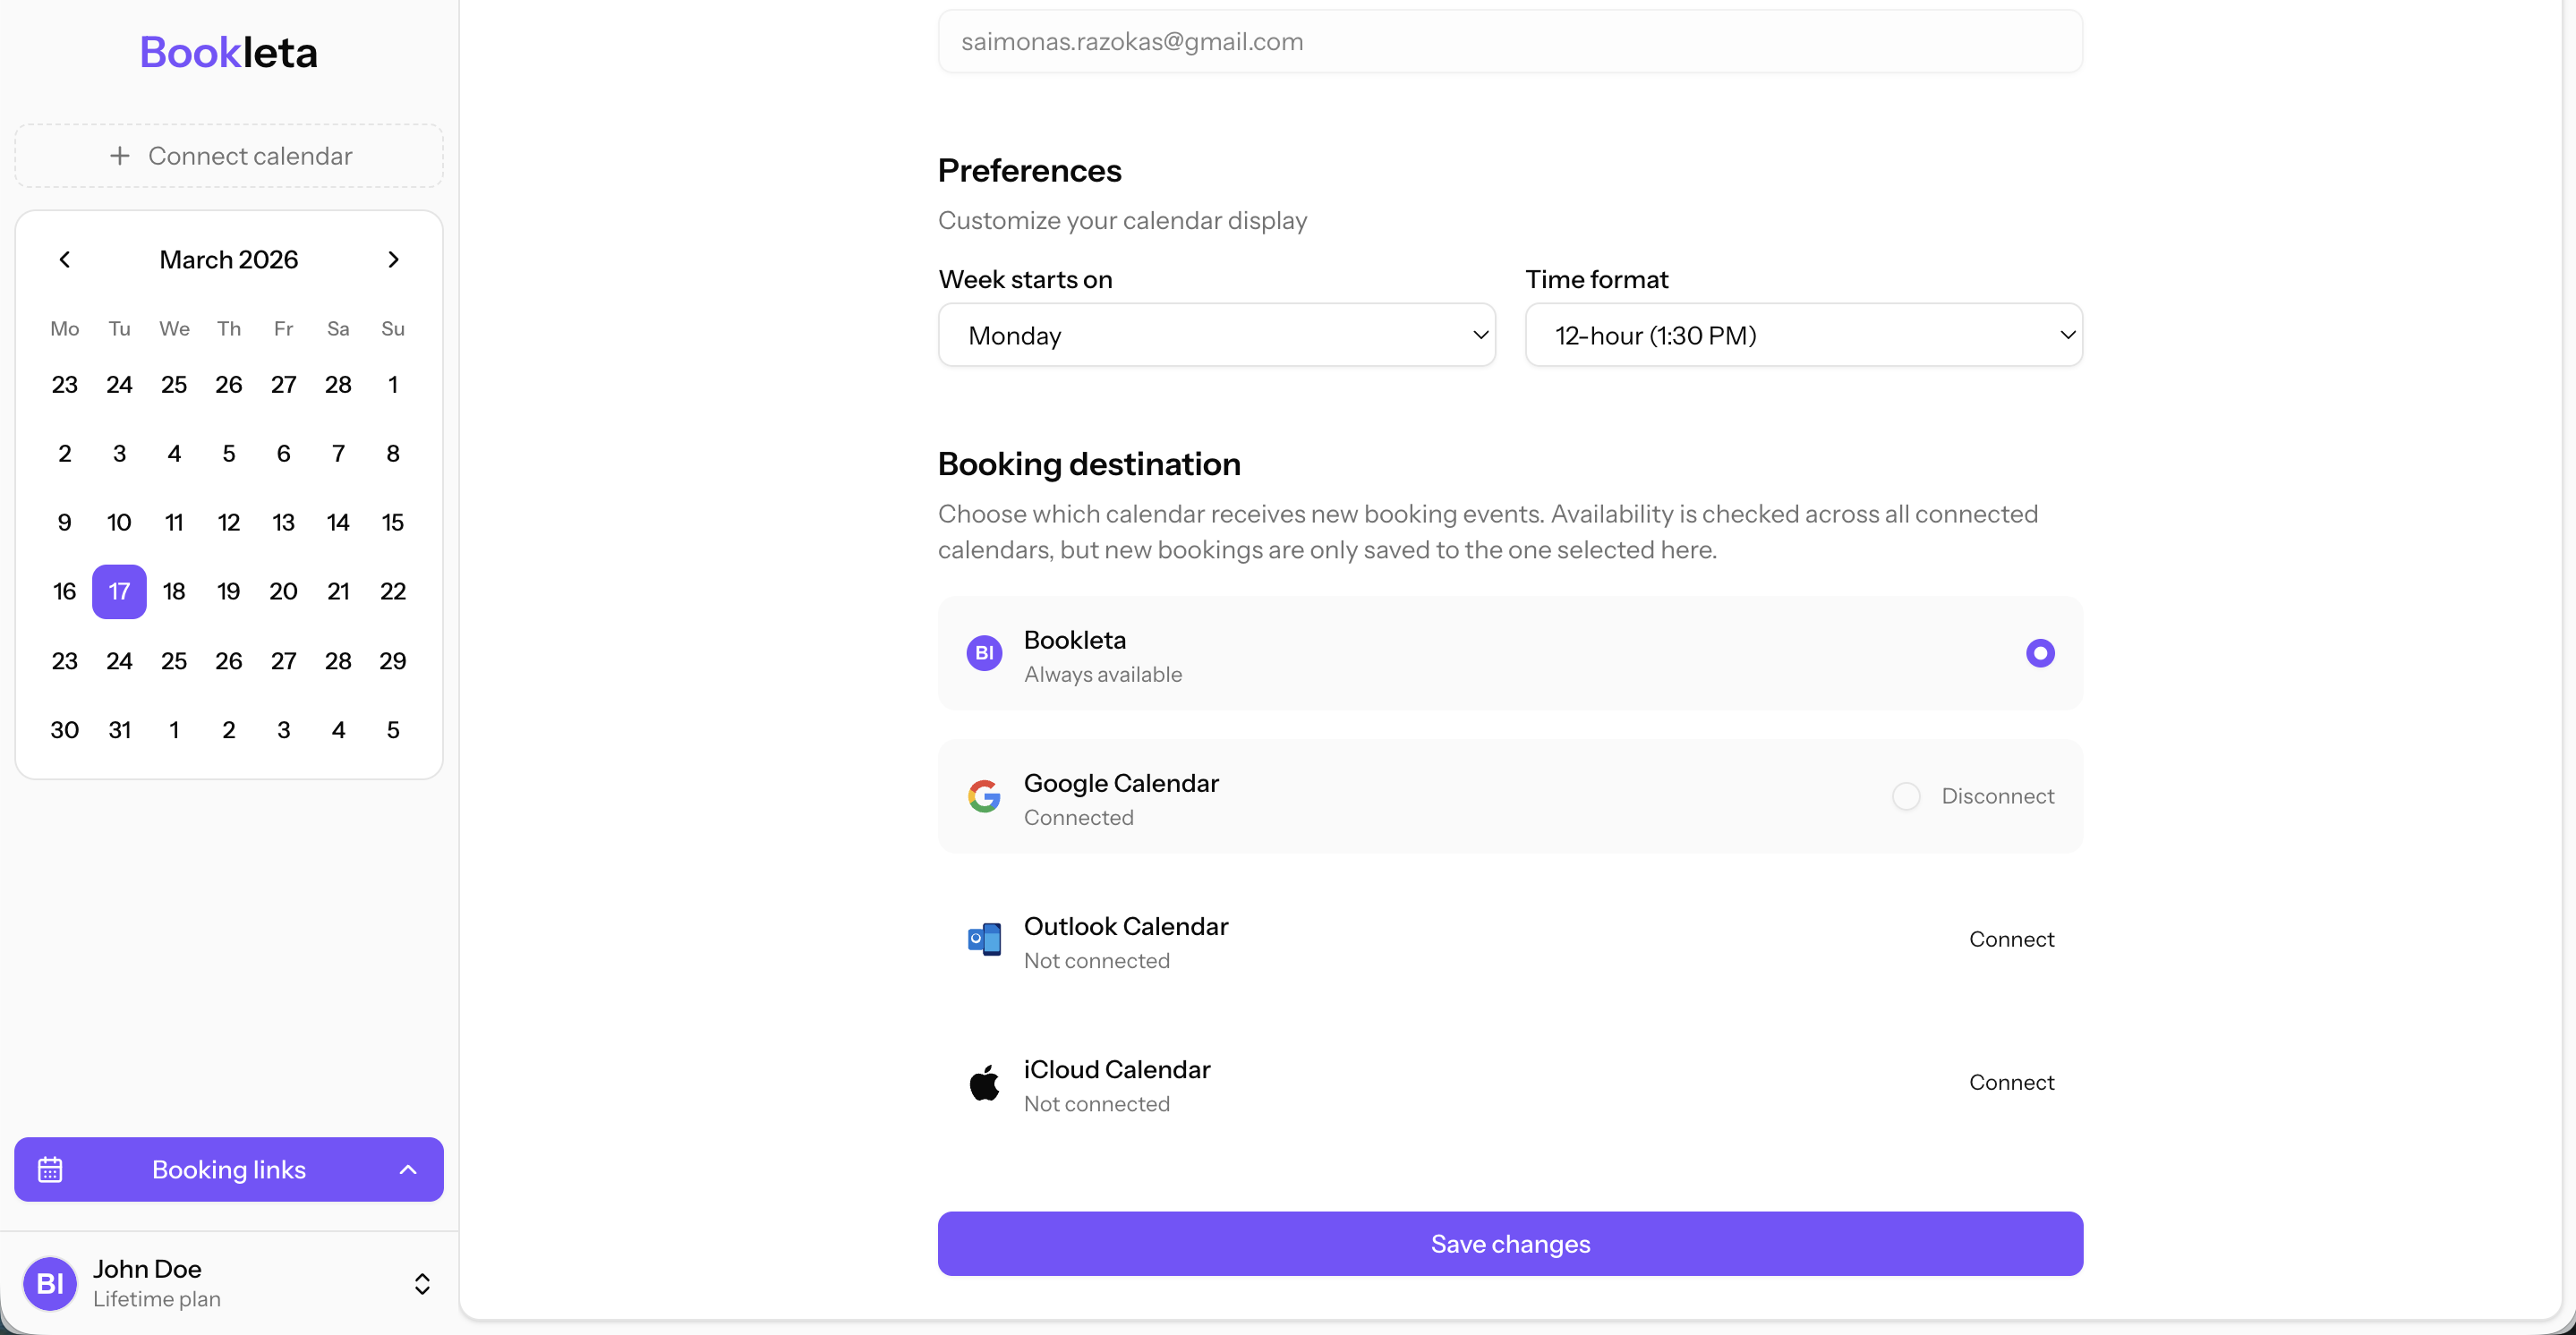Select March 29 in the mini calendar
2576x1335 pixels.
tap(393, 661)
